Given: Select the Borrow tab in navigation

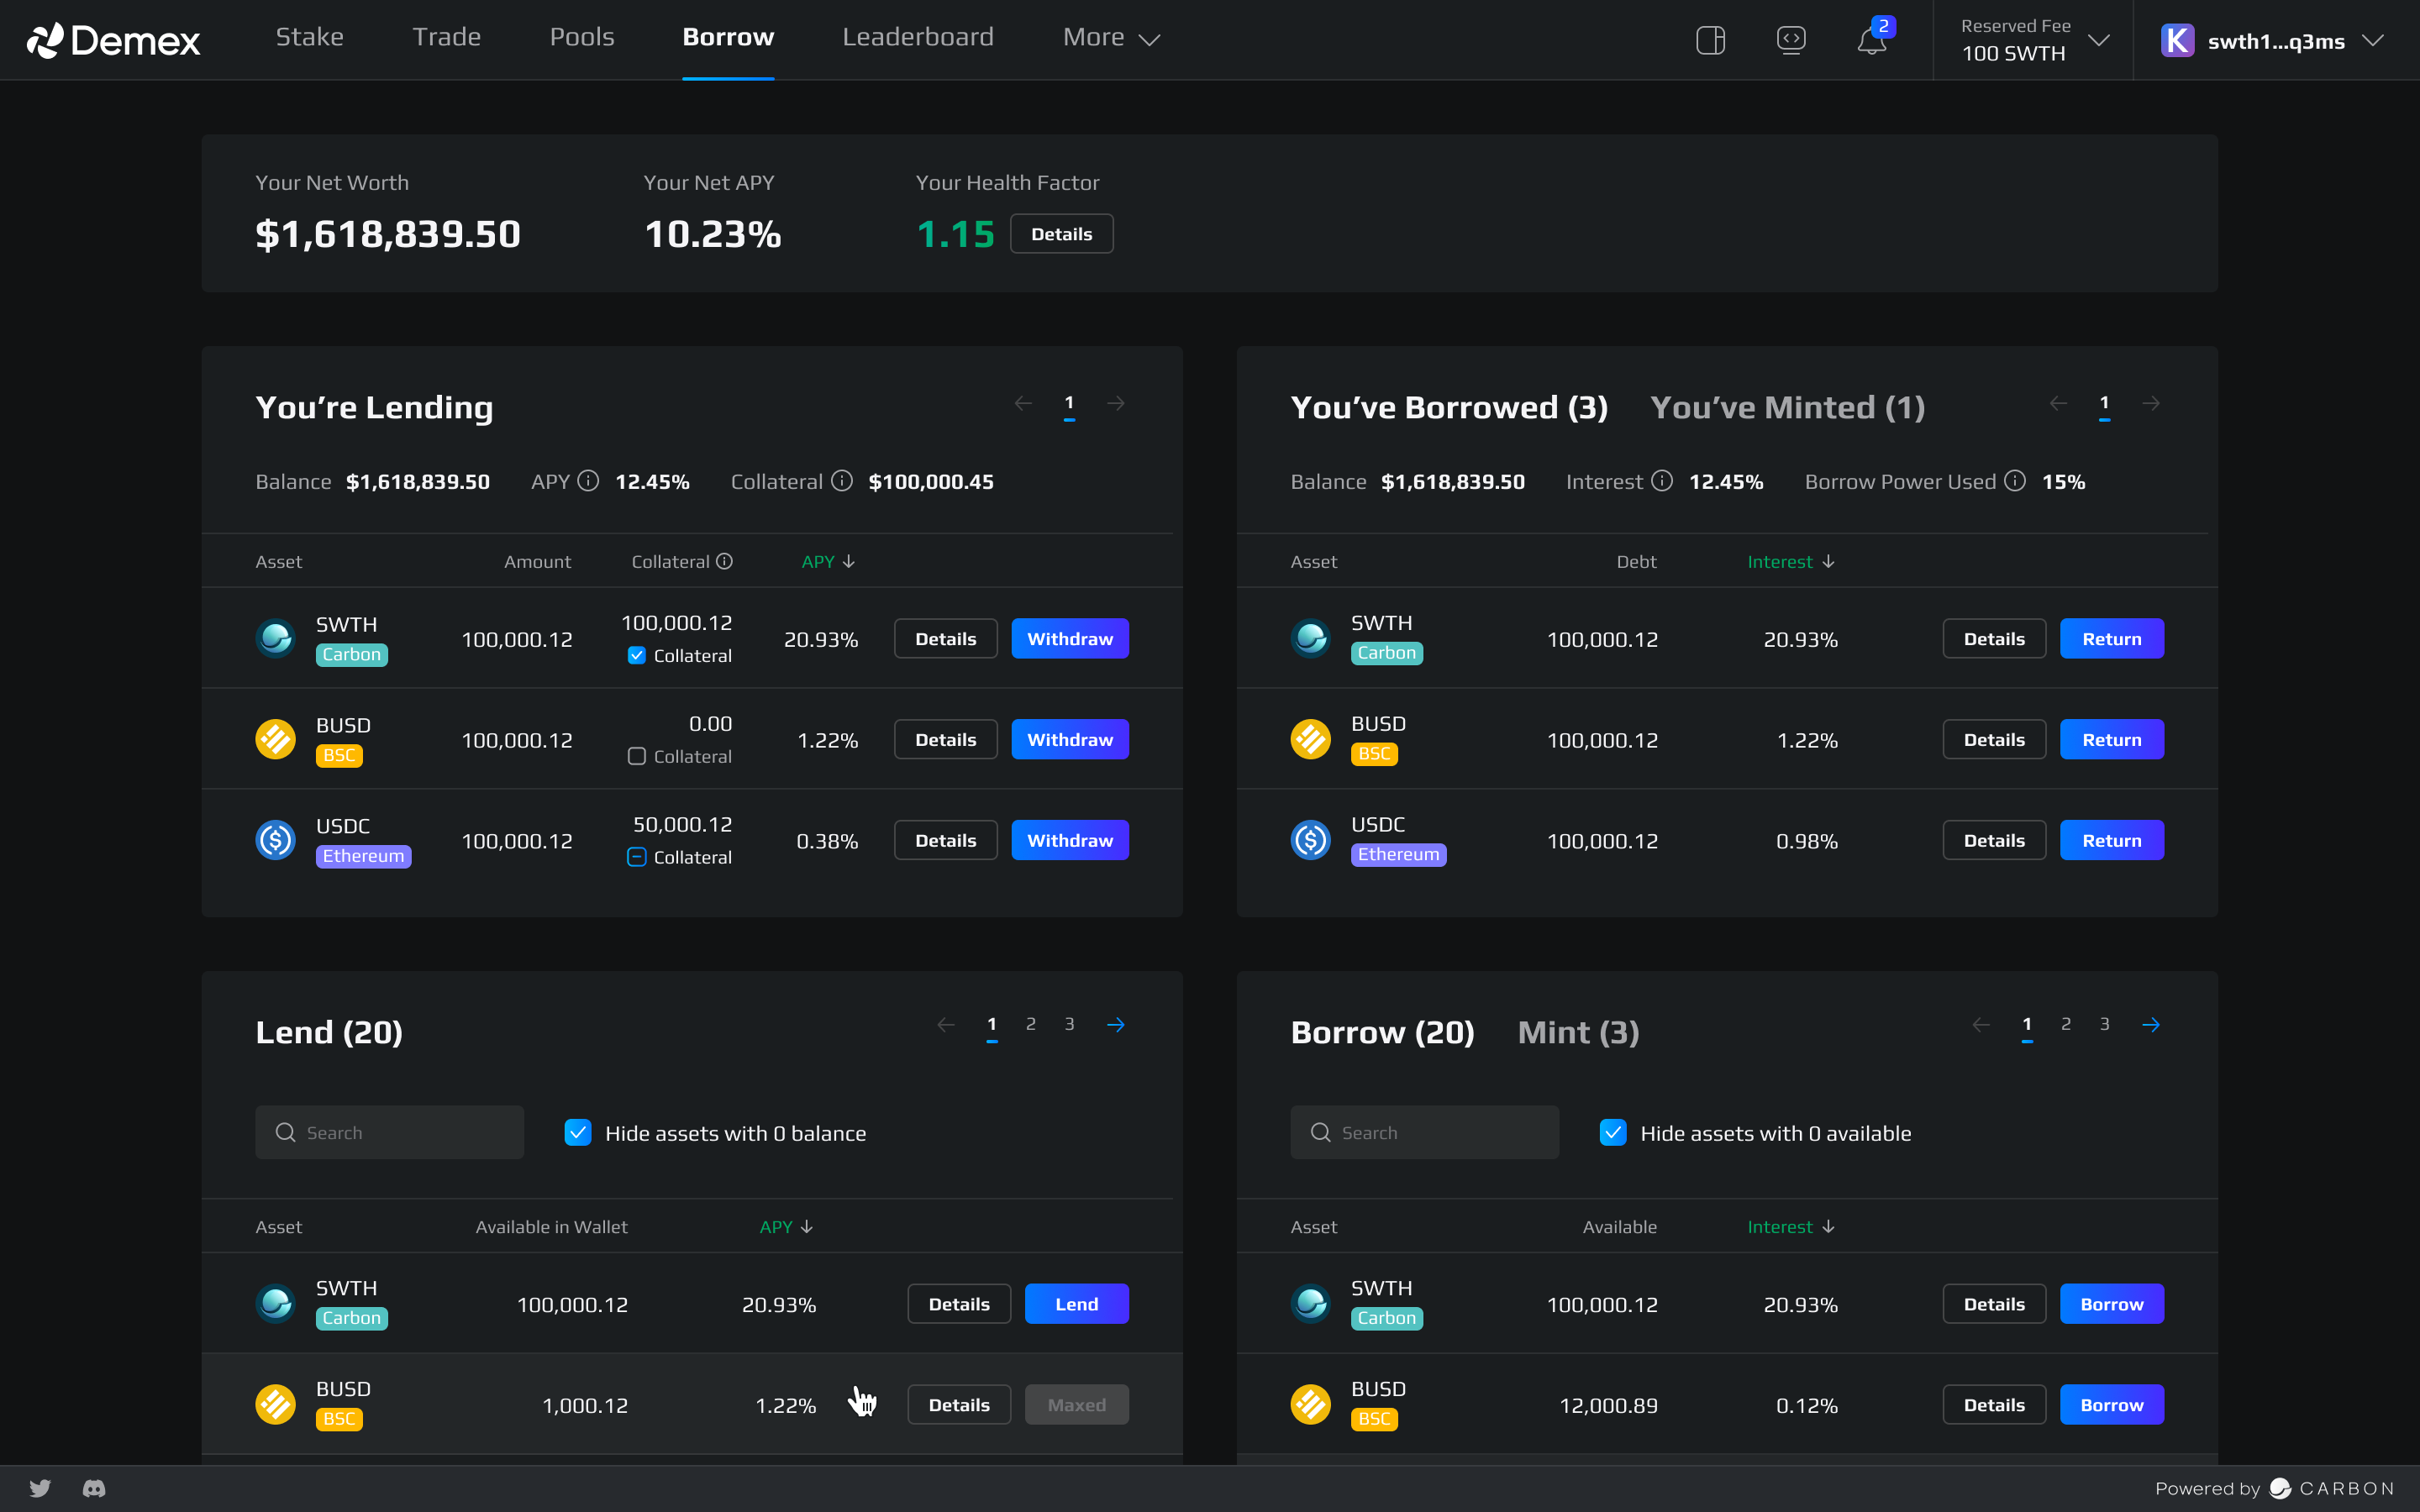Looking at the screenshot, I should [727, 37].
